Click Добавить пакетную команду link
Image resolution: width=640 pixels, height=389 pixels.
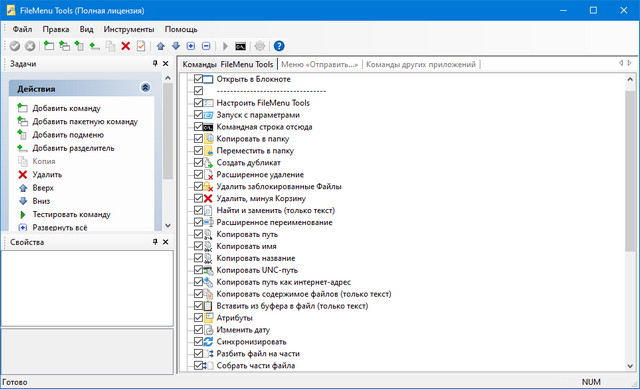coord(85,122)
